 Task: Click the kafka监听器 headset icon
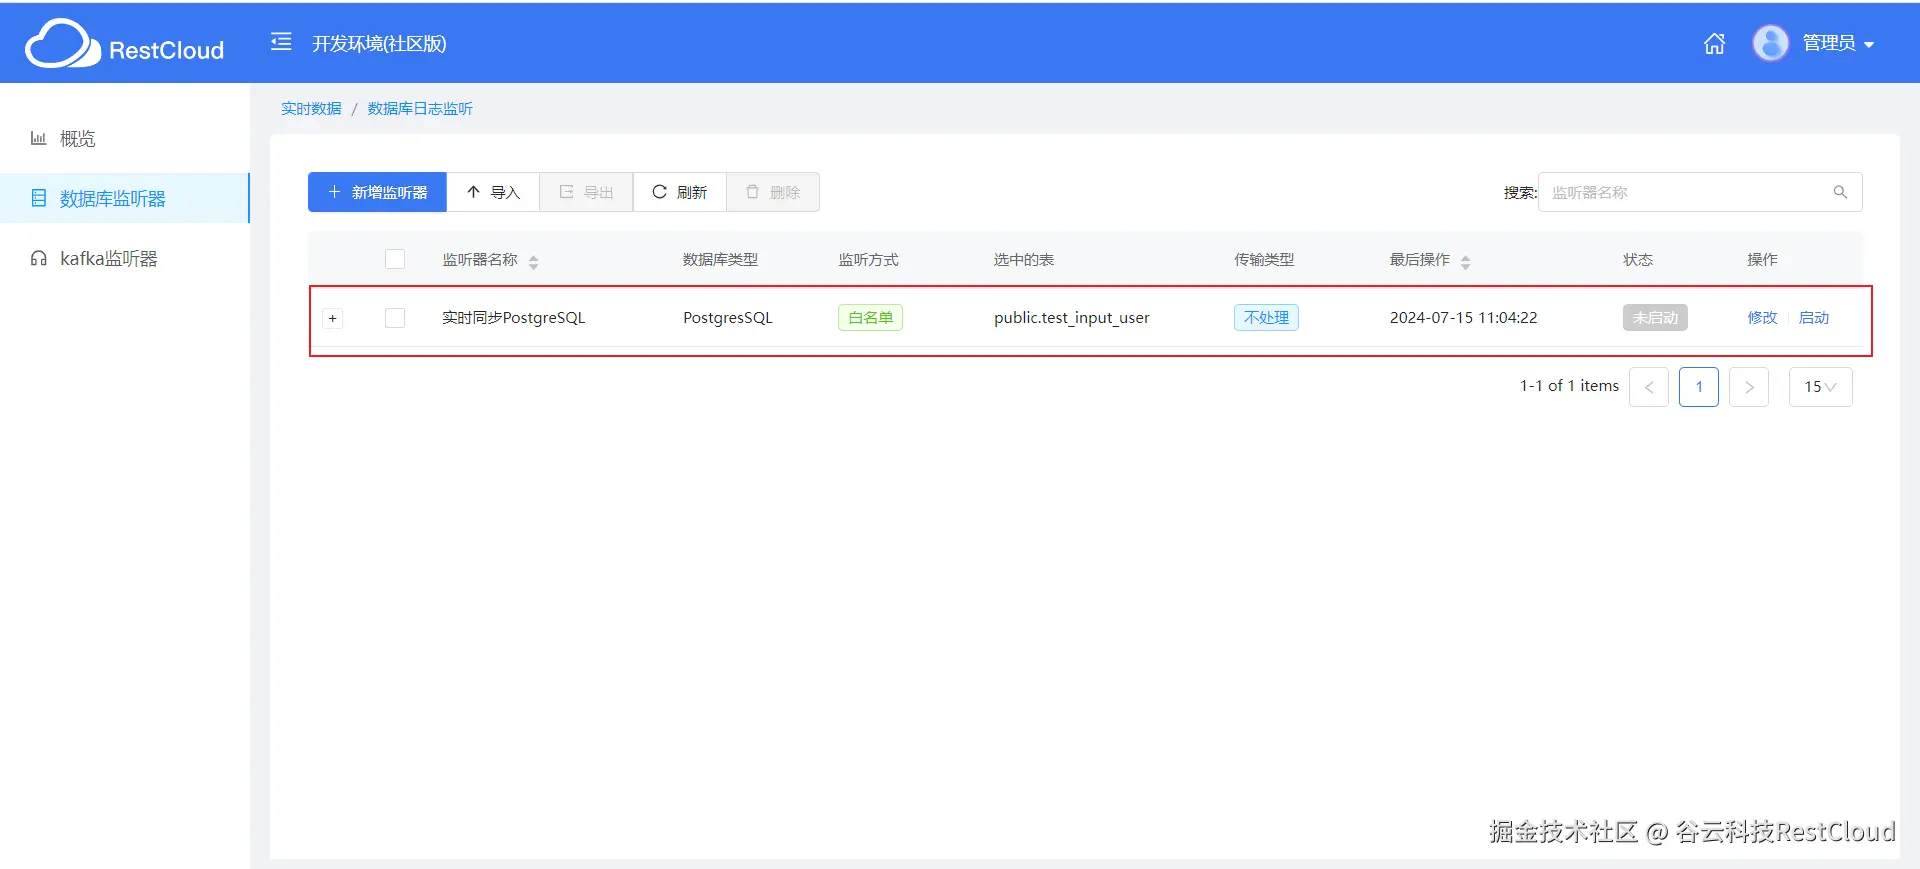39,258
